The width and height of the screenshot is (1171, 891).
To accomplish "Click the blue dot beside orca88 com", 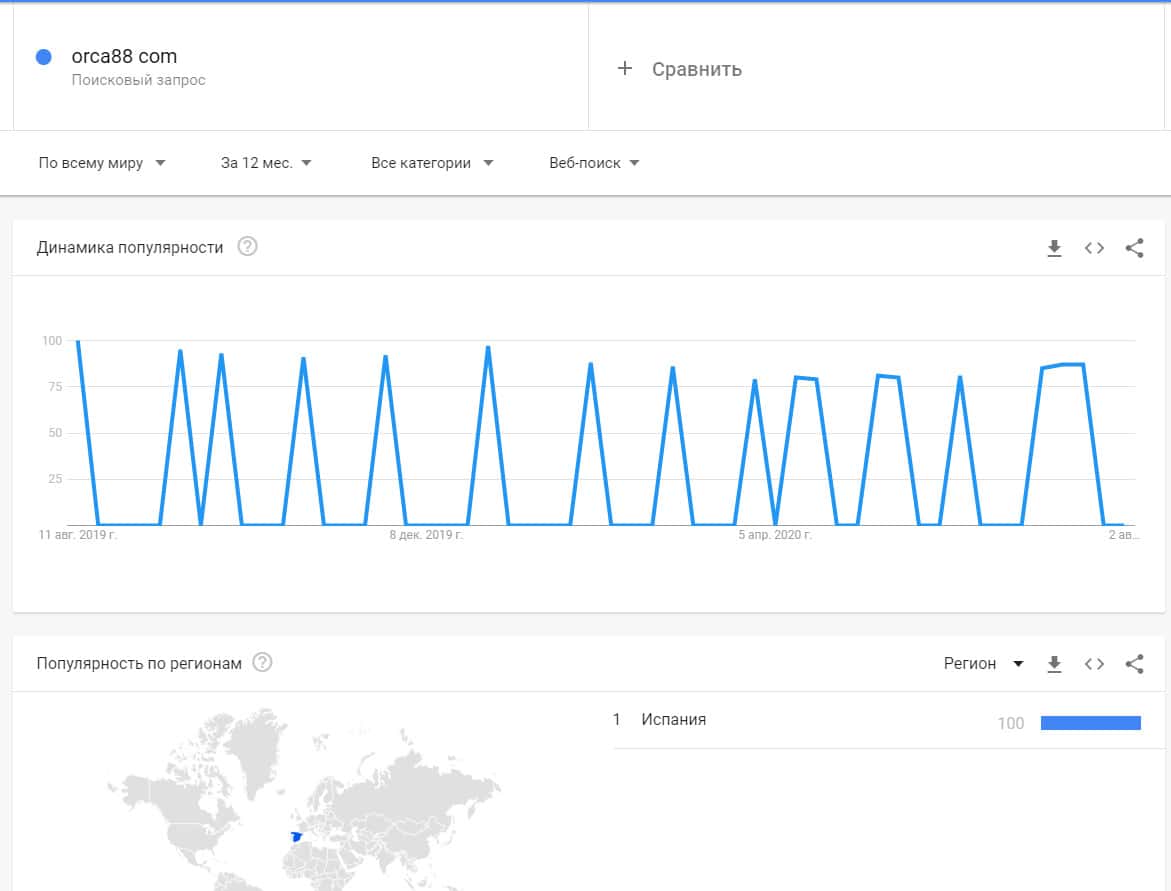I will [43, 57].
